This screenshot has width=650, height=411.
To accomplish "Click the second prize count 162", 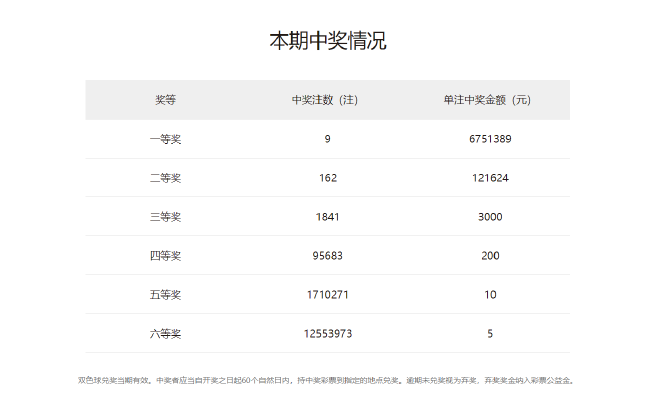I will tap(327, 178).
